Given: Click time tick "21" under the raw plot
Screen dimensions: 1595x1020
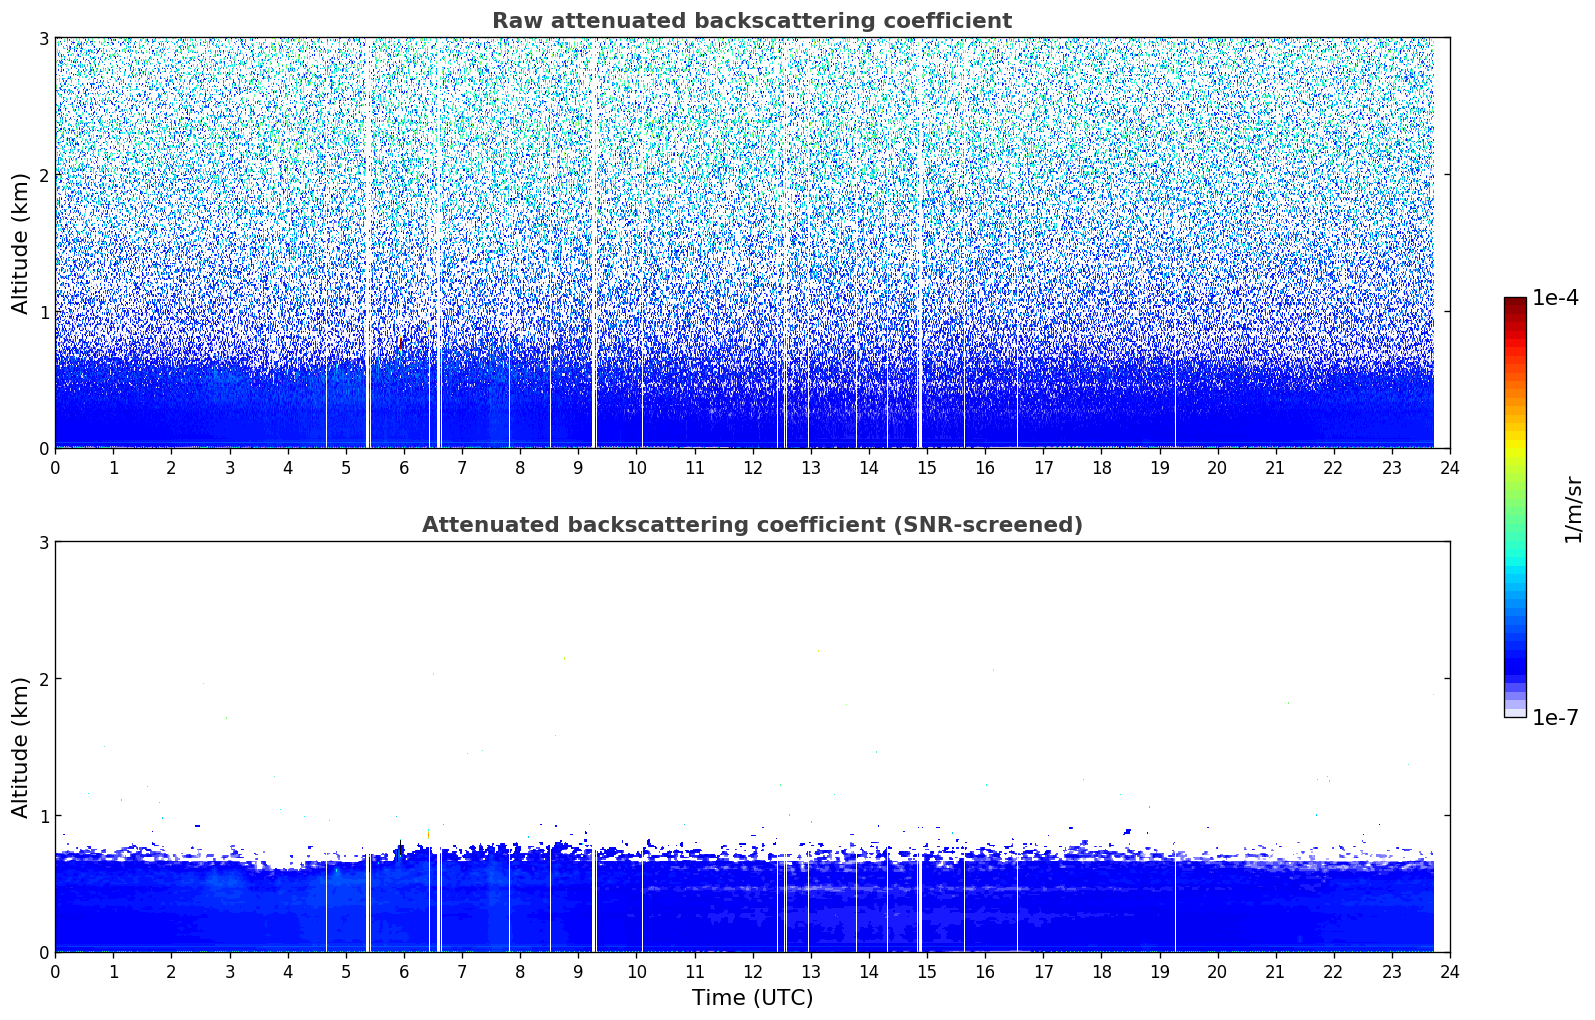Looking at the screenshot, I should tap(1276, 467).
